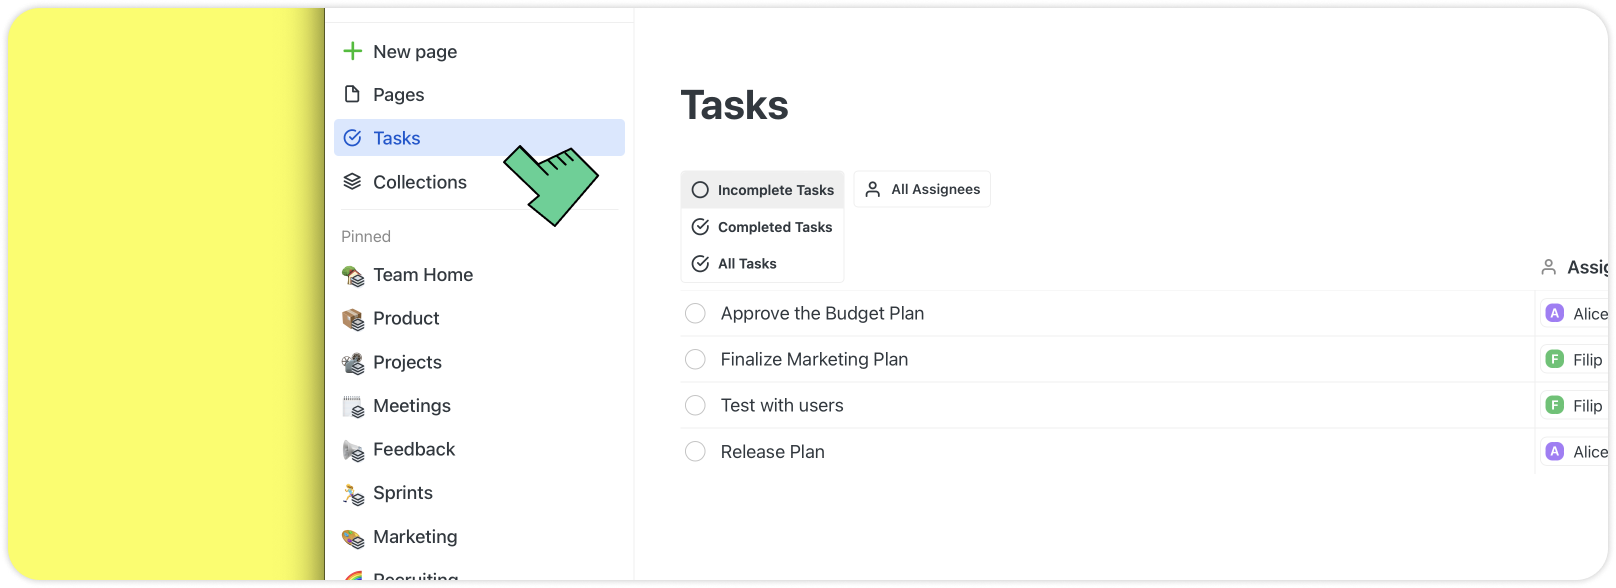Select Completed Tasks filter option
Image resolution: width=1616 pixels, height=588 pixels.
763,227
